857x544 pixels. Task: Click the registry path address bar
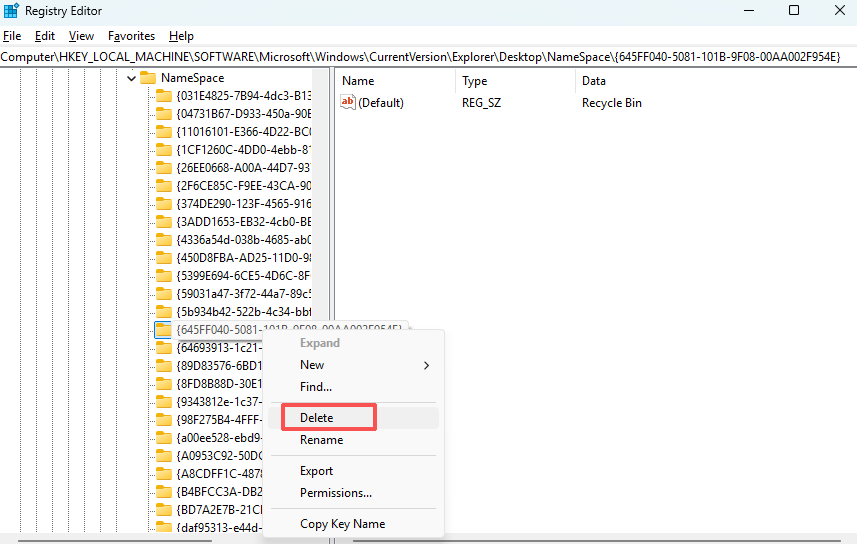[428, 57]
